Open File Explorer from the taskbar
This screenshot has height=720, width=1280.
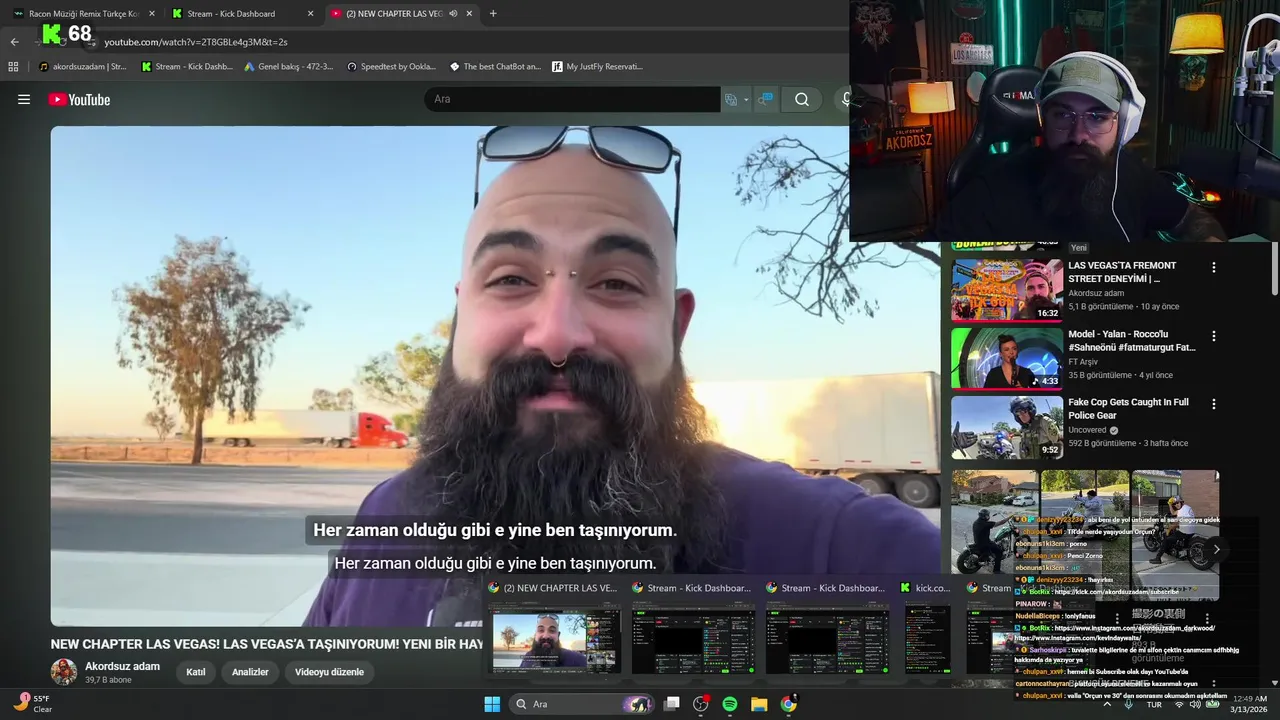759,704
